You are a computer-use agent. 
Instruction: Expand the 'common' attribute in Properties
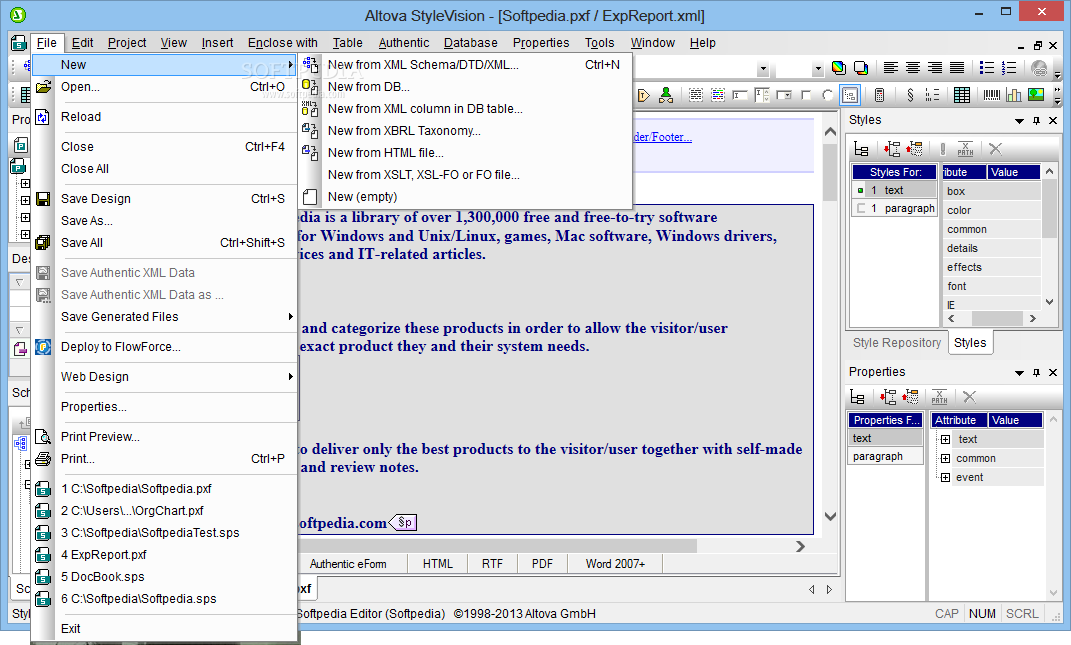point(945,458)
